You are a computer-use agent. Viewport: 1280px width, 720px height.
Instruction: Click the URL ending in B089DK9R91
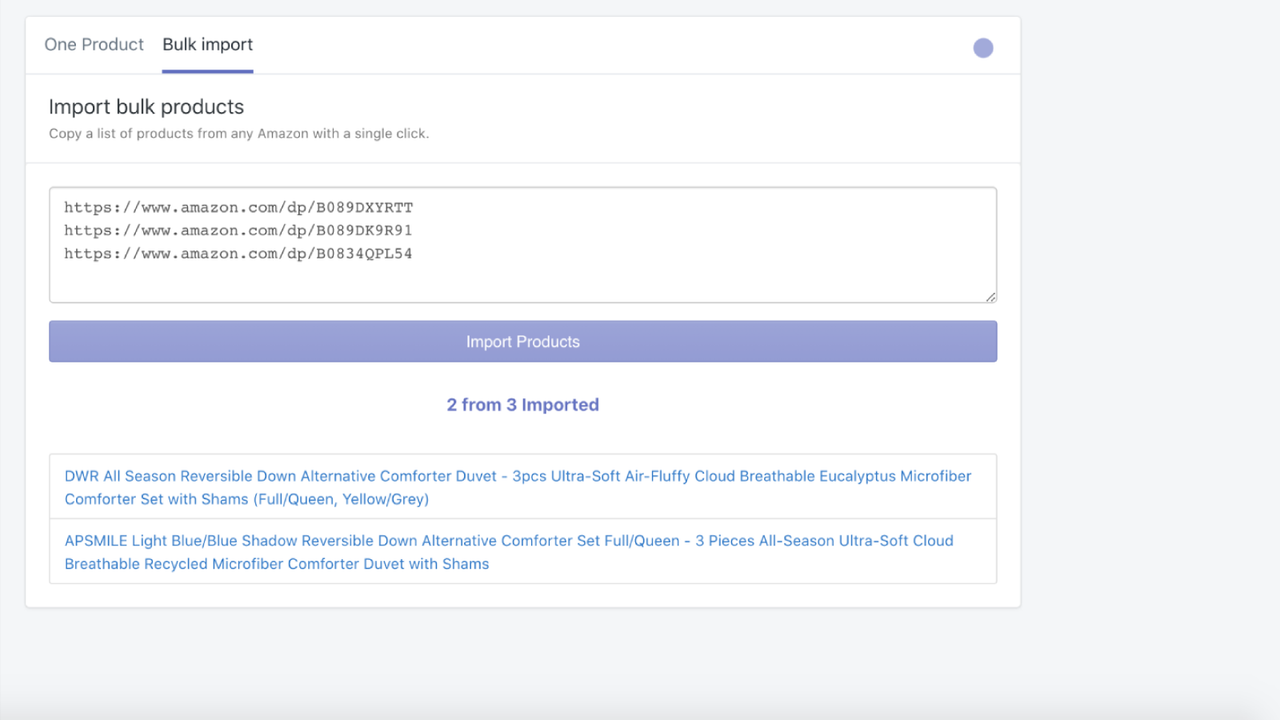pos(239,230)
